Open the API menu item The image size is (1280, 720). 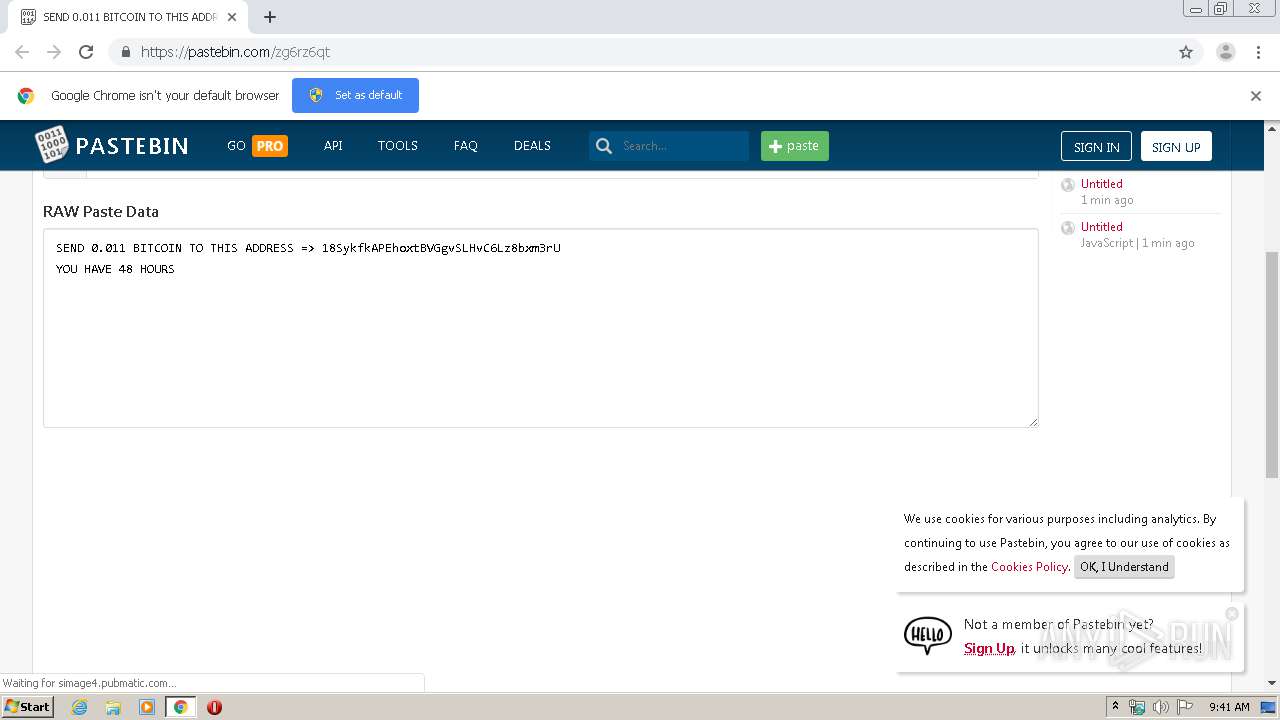pyautogui.click(x=333, y=146)
